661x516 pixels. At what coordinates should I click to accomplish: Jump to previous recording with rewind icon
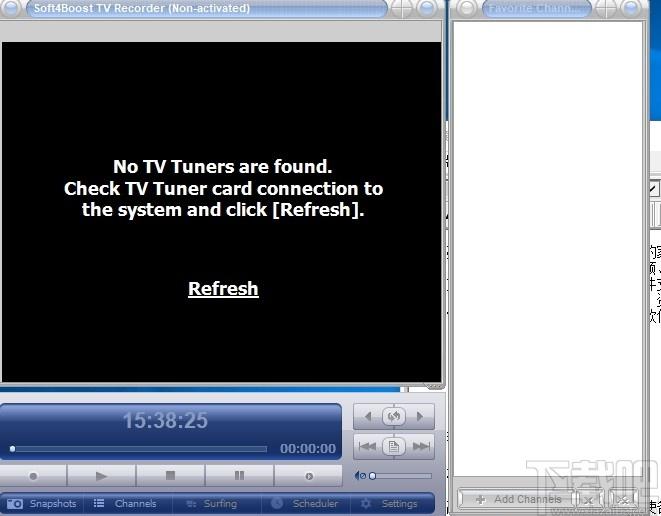[x=368, y=446]
